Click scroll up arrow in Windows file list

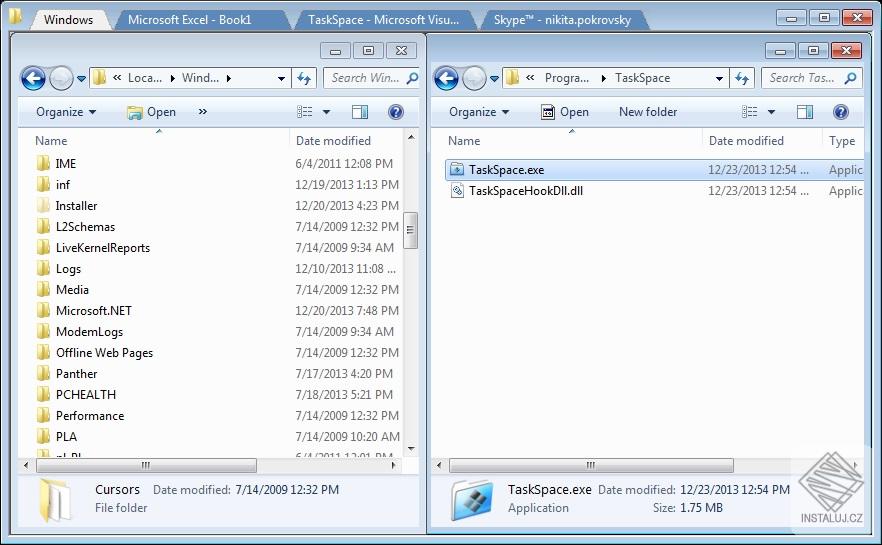[411, 137]
